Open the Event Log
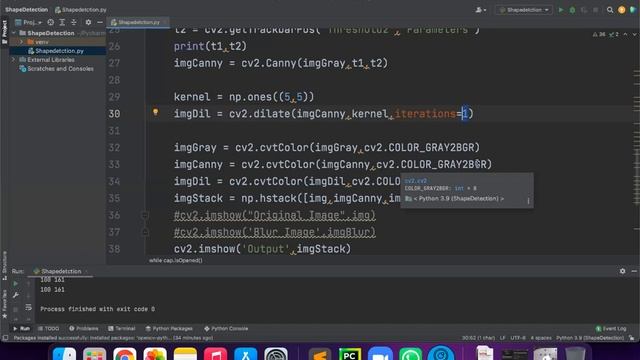 pyautogui.click(x=611, y=329)
